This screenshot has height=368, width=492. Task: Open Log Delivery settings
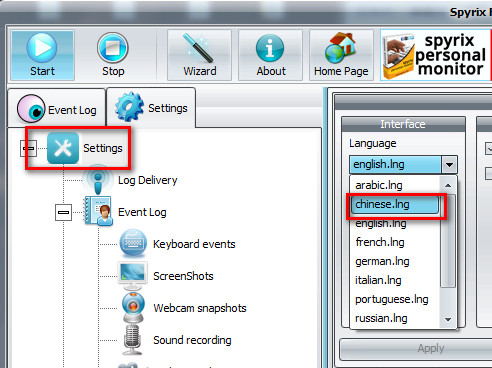click(148, 180)
